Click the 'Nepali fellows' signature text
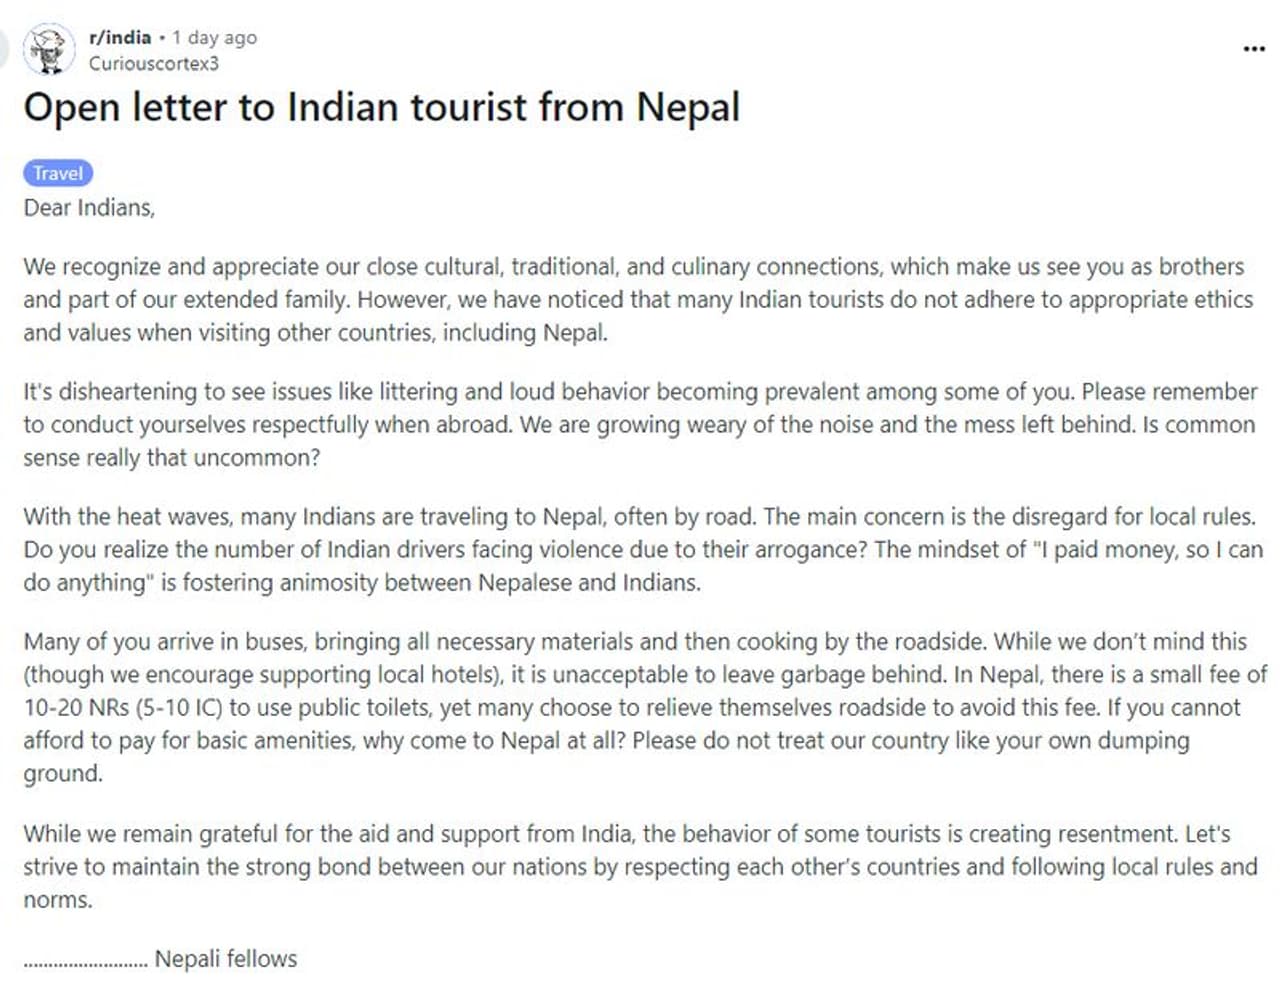 coord(226,958)
